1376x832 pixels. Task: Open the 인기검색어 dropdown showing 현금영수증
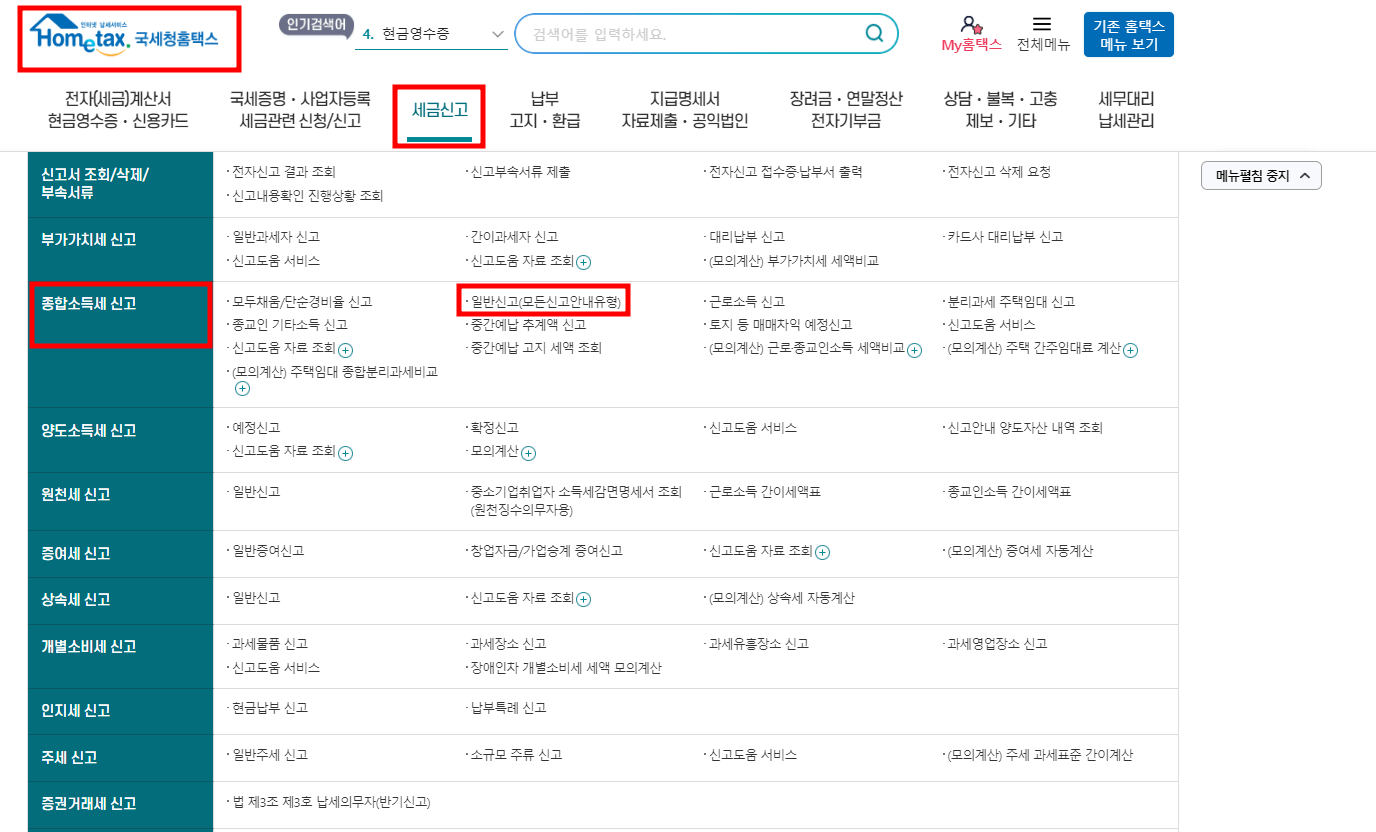click(x=431, y=34)
